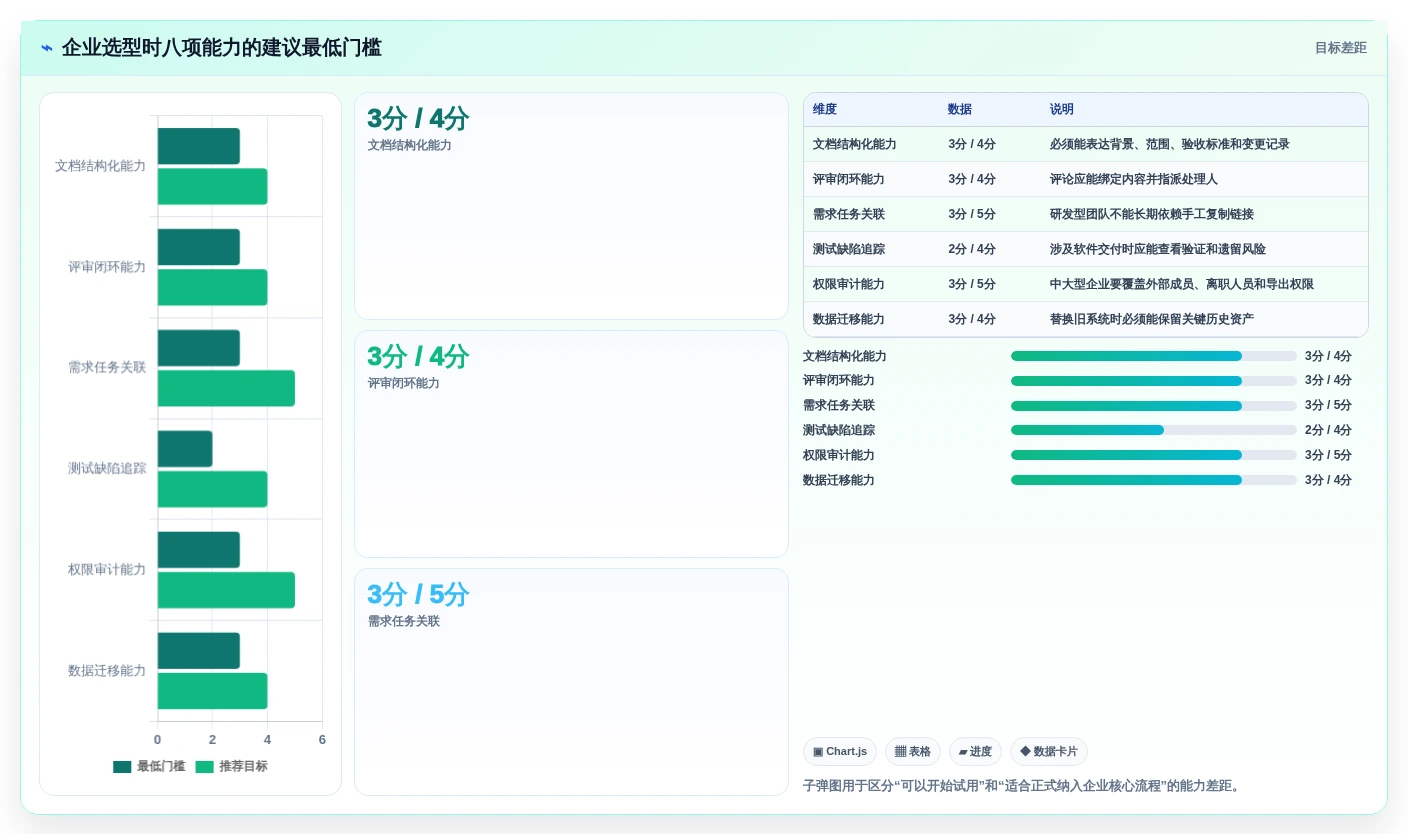Click the 权限审计能力 progress bar
This screenshot has height=834, width=1408.
click(1154, 455)
